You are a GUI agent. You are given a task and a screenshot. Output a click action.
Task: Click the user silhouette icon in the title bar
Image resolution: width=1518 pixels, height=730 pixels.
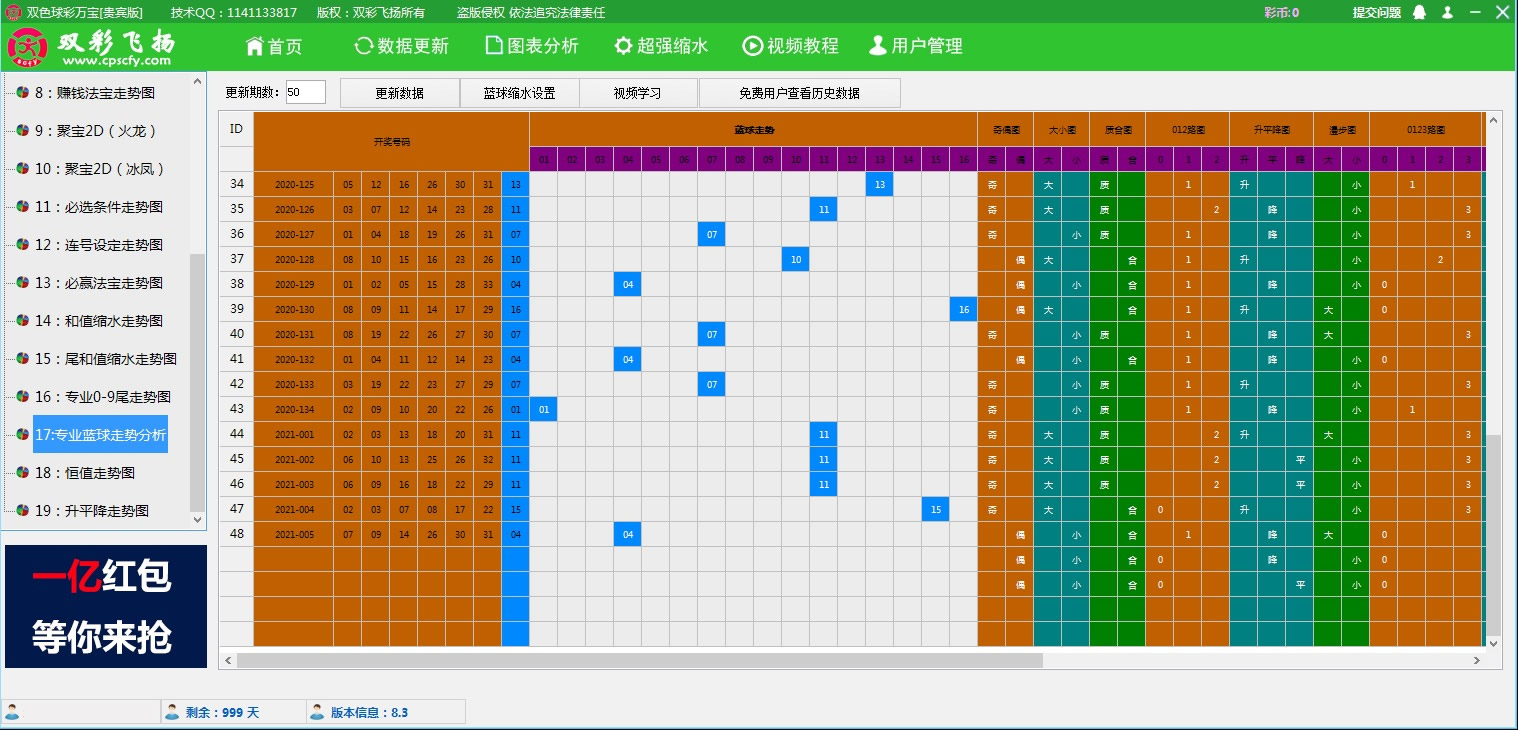pyautogui.click(x=1447, y=12)
